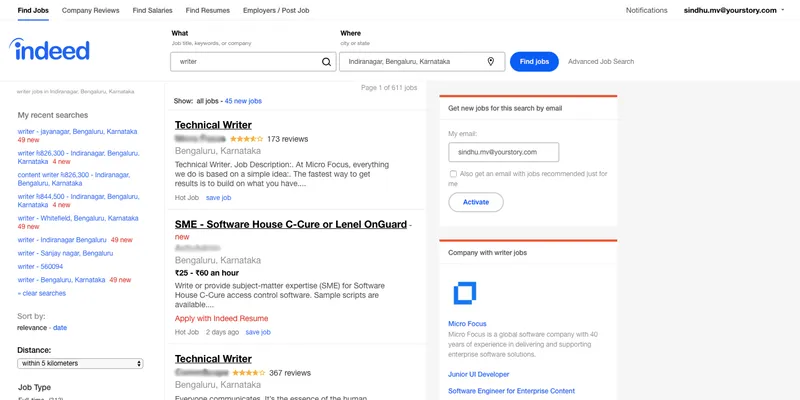Click the star rating for 367 reviews
The height and width of the screenshot is (400, 800).
(x=247, y=373)
